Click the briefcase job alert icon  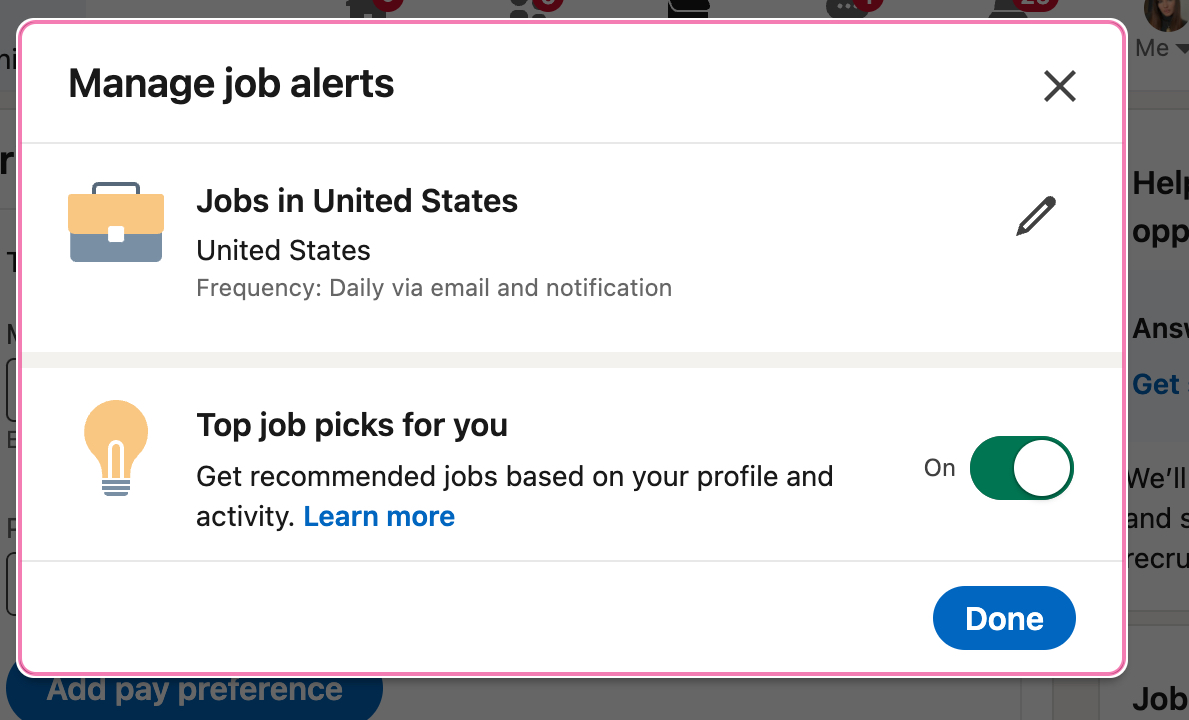pyautogui.click(x=116, y=222)
